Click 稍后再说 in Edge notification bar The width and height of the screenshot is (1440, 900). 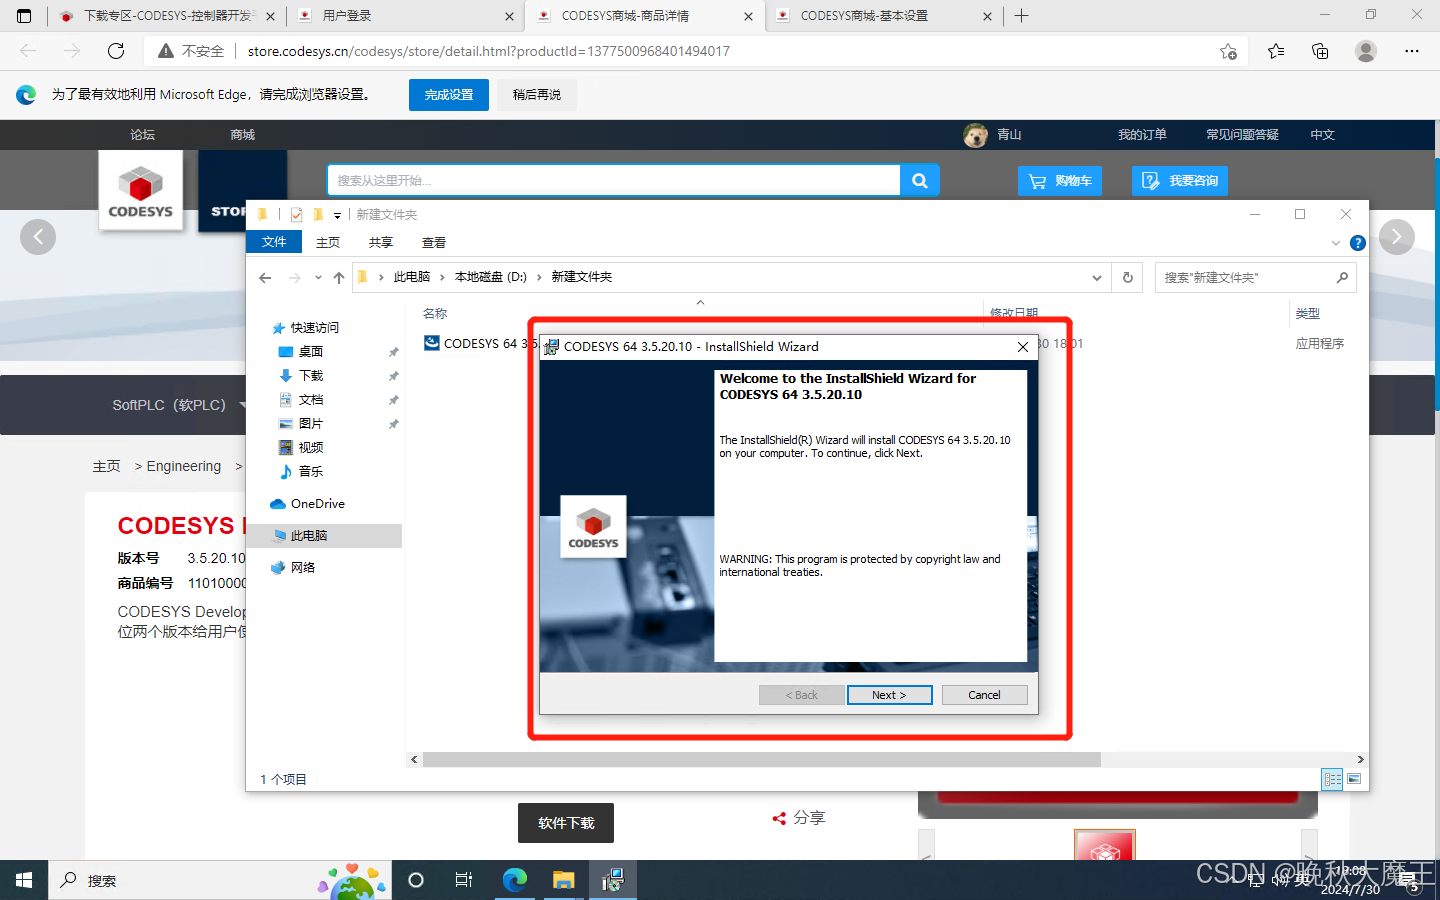(537, 95)
